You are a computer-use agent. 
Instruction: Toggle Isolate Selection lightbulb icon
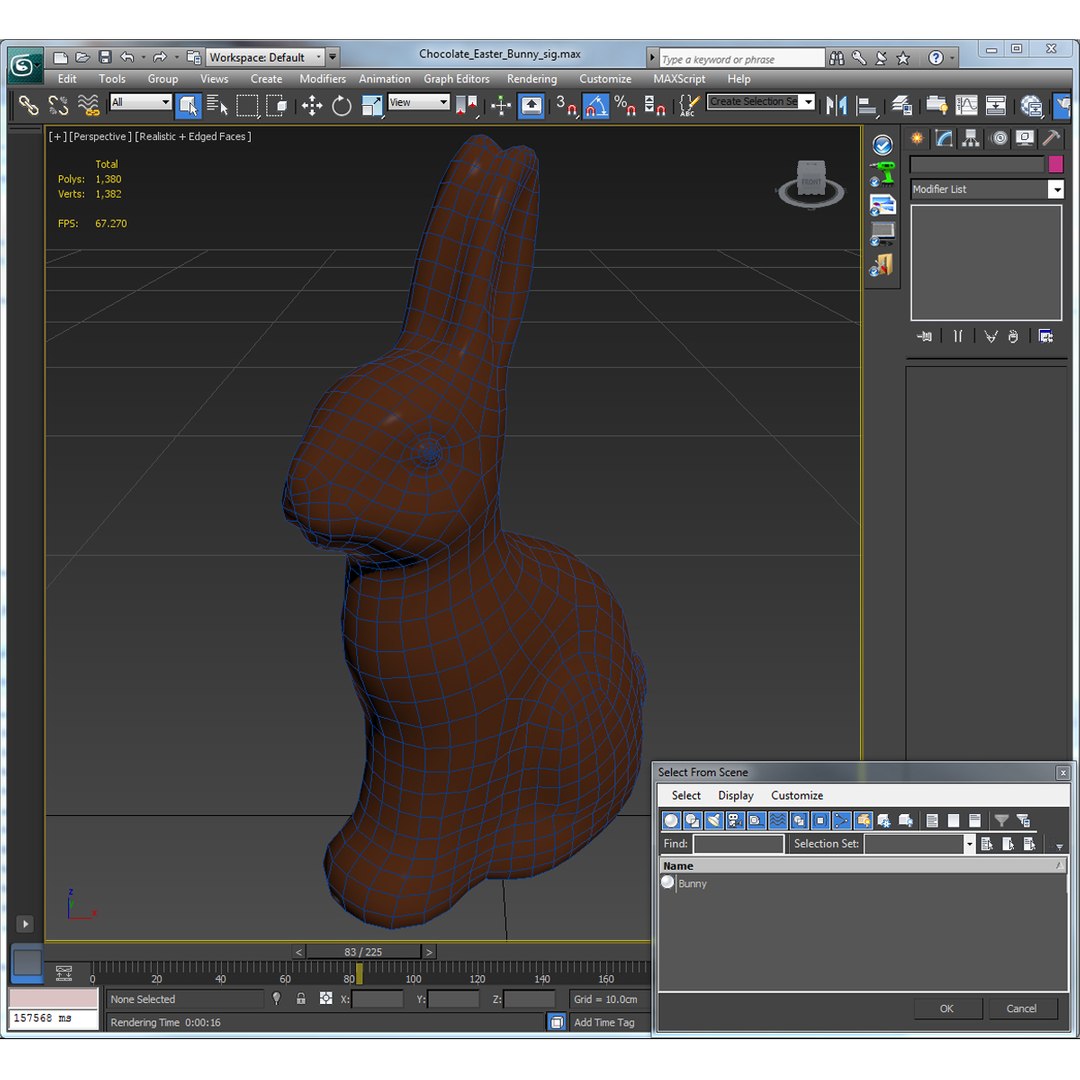[x=276, y=998]
